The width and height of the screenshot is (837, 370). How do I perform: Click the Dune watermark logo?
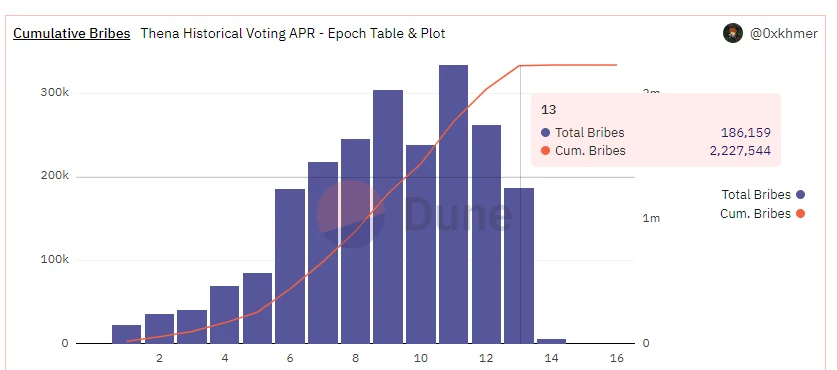pyautogui.click(x=414, y=214)
